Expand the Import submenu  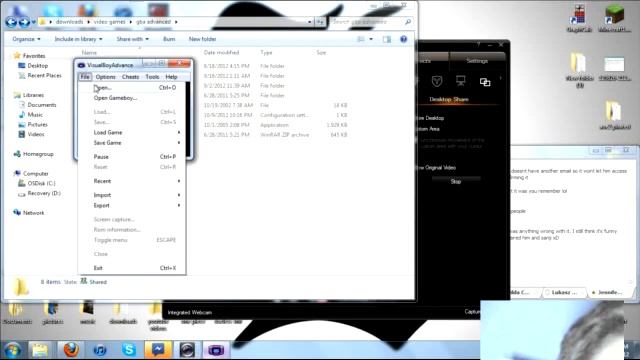tap(131, 195)
